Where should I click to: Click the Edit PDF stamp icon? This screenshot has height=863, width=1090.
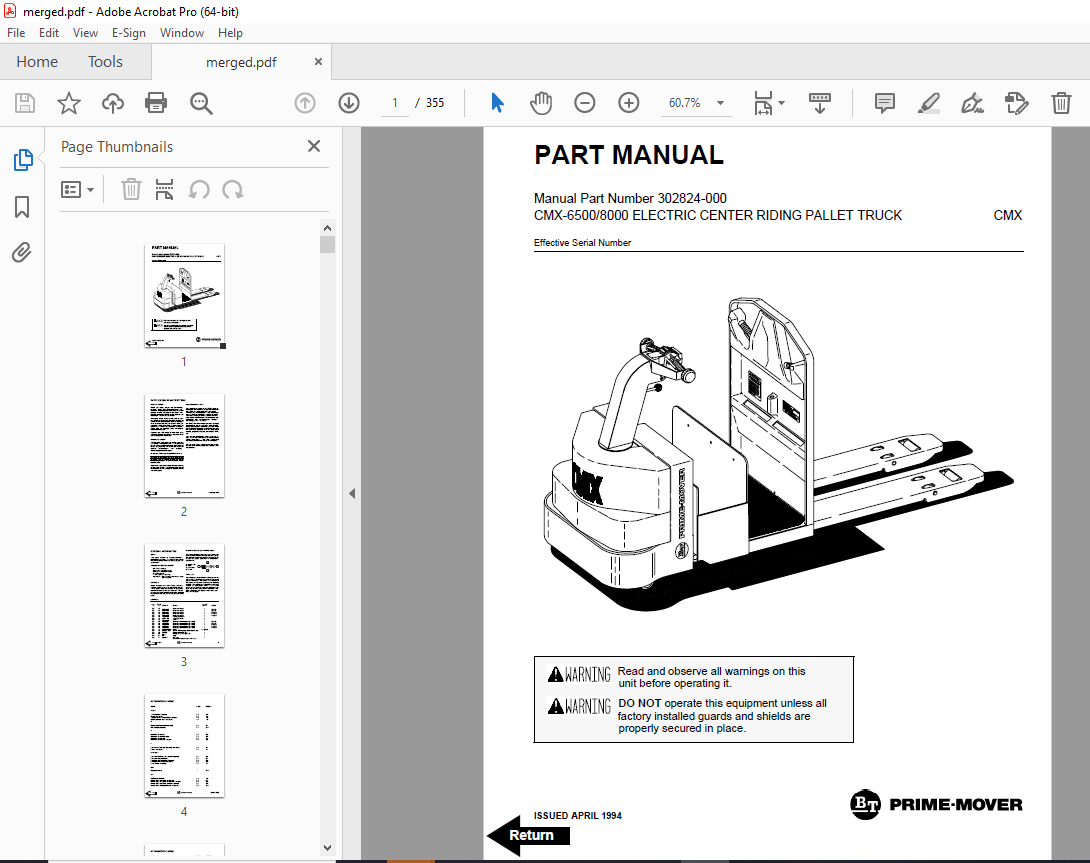(1016, 103)
